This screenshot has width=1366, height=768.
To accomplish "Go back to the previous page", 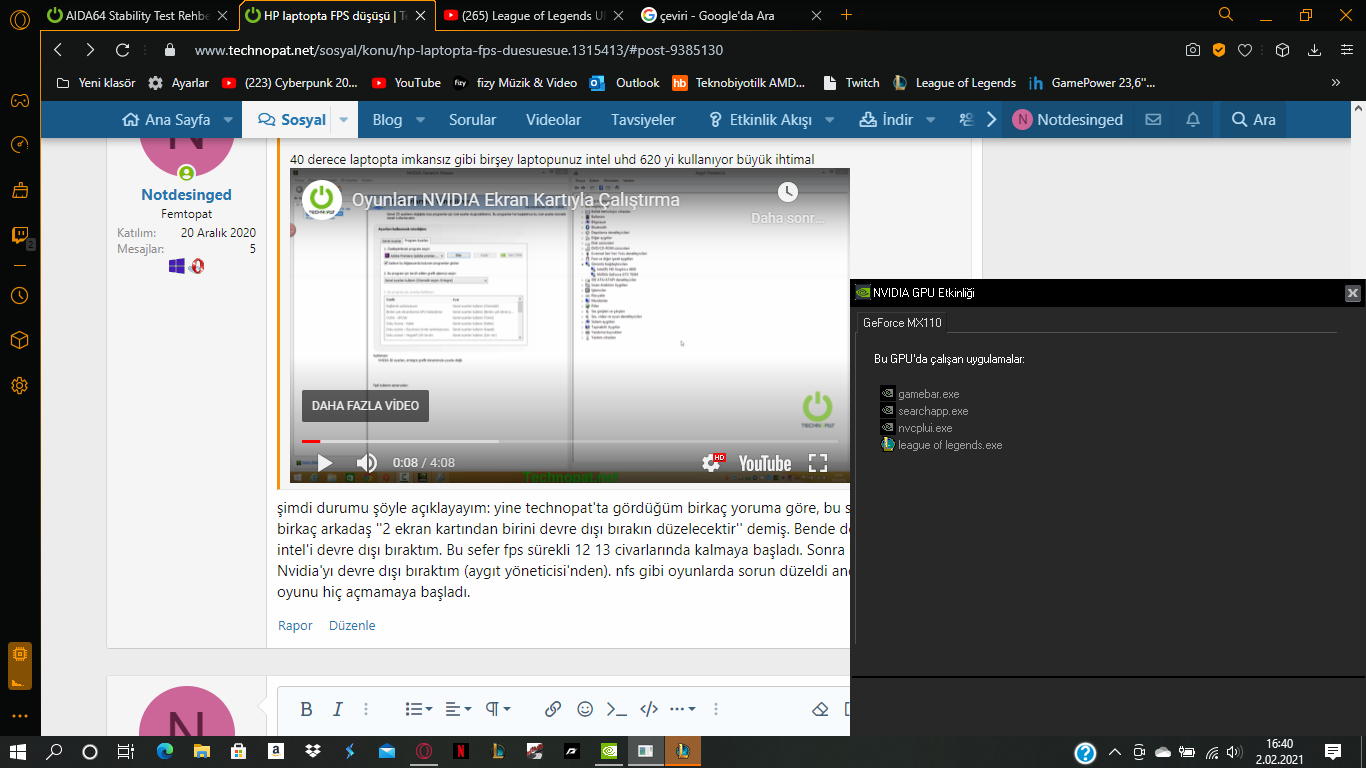I will (58, 50).
